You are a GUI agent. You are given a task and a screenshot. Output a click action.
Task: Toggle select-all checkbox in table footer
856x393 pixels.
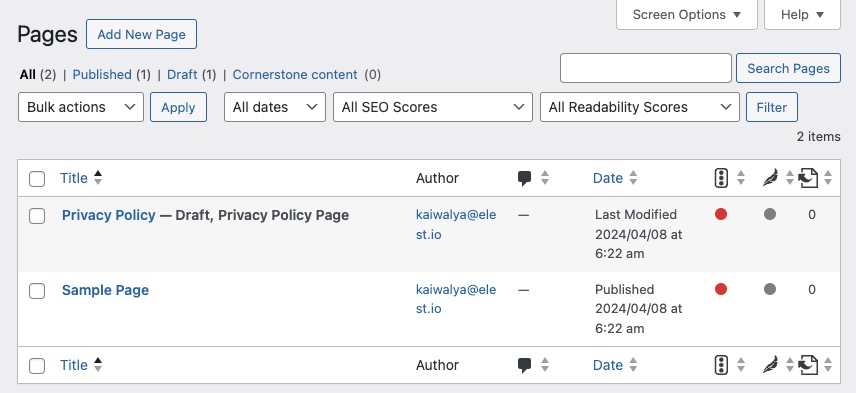pyautogui.click(x=37, y=366)
